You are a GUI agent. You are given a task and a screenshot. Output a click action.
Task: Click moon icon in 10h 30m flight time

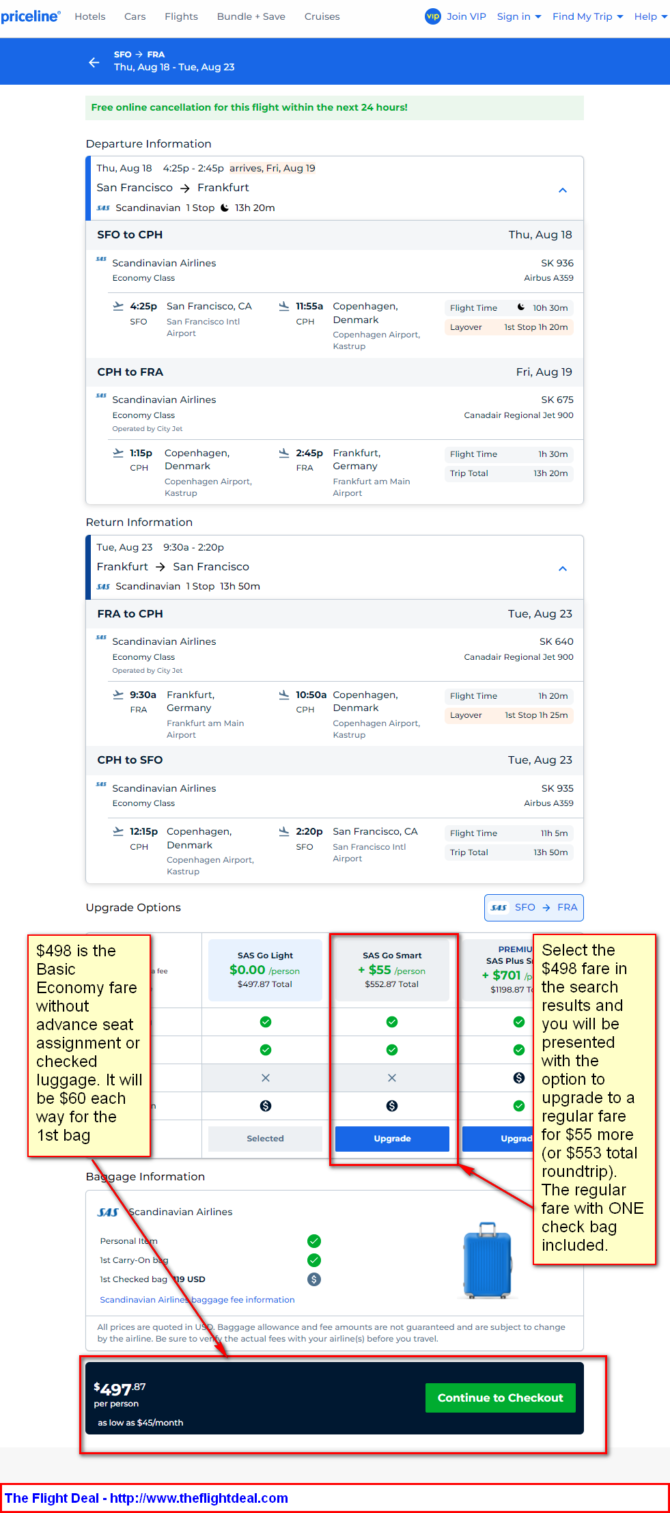click(x=521, y=307)
